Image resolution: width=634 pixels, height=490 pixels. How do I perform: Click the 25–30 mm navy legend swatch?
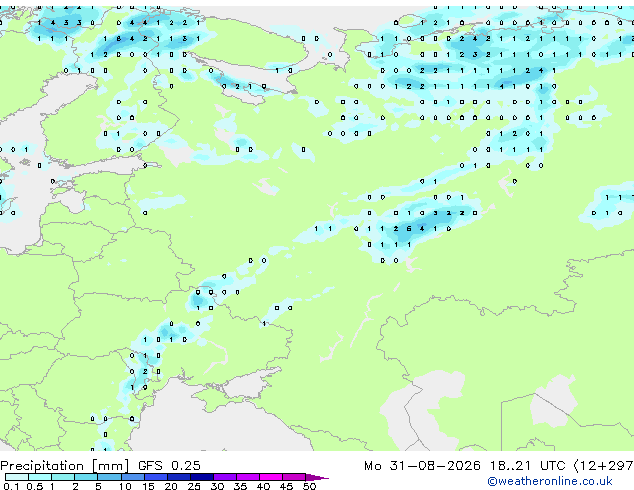(x=202, y=477)
